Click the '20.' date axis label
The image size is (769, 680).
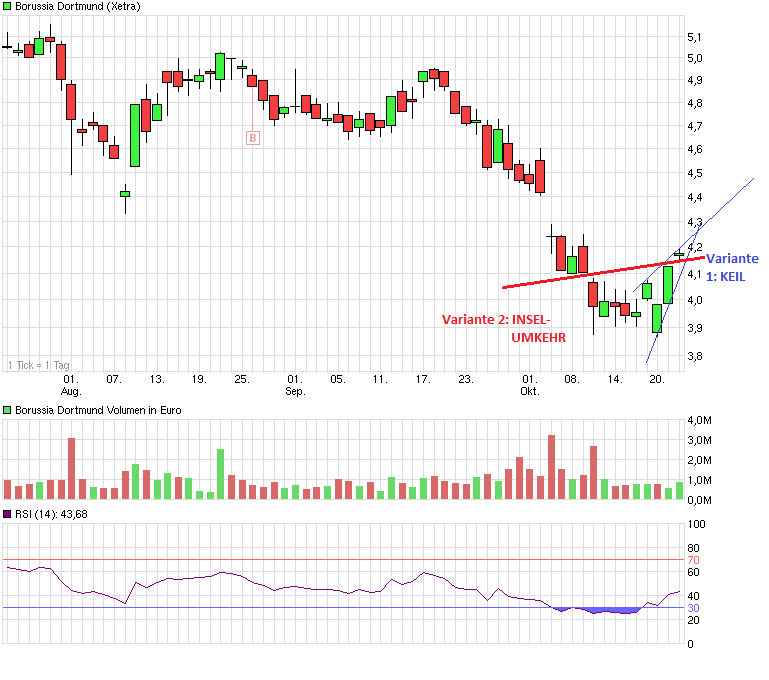click(x=657, y=379)
